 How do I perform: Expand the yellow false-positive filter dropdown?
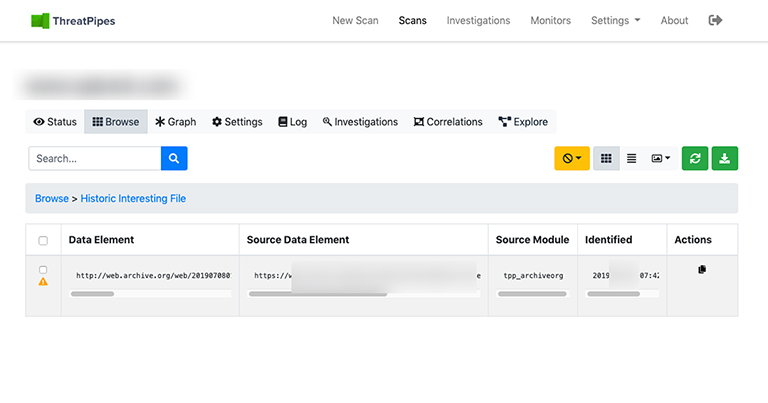click(572, 158)
